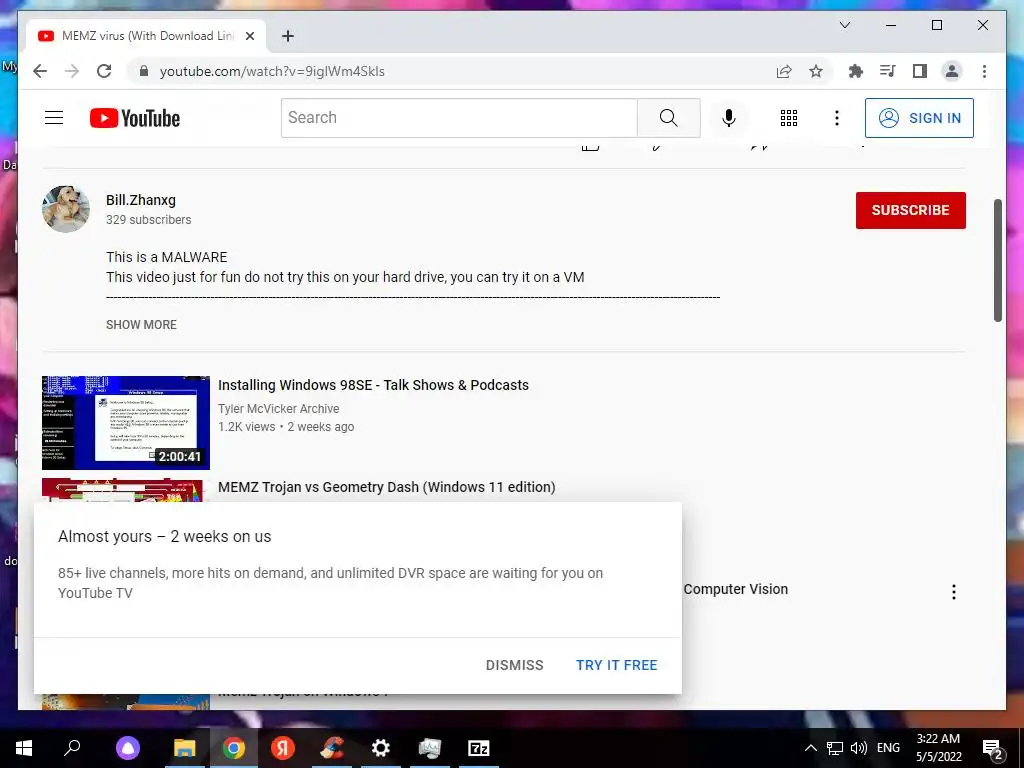The height and width of the screenshot is (768, 1024).
Task: Click the page vertical scrollbar
Action: tap(997, 260)
